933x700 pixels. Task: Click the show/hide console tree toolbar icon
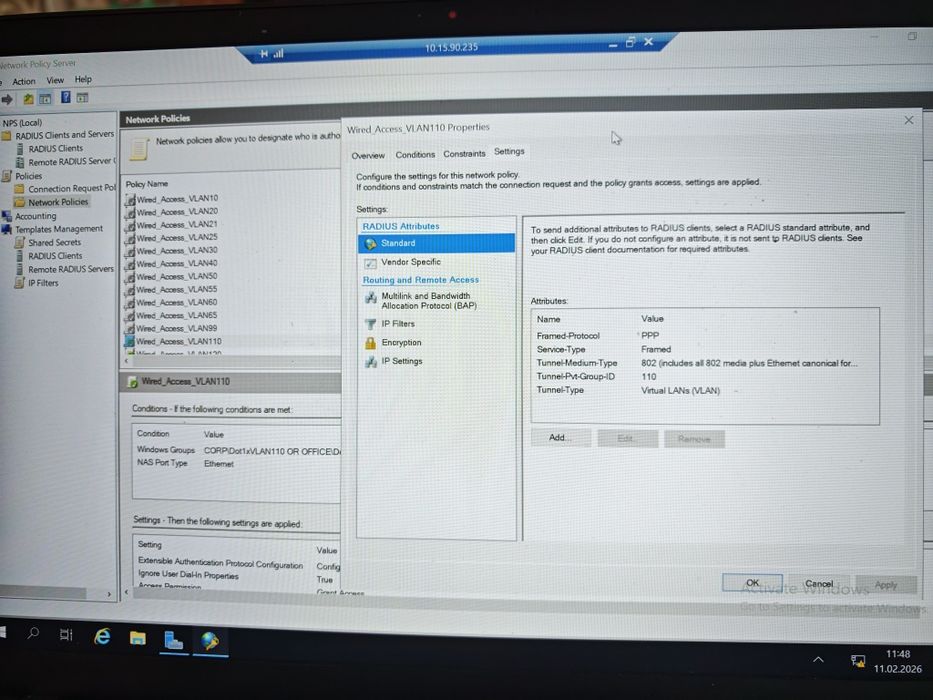coord(45,99)
